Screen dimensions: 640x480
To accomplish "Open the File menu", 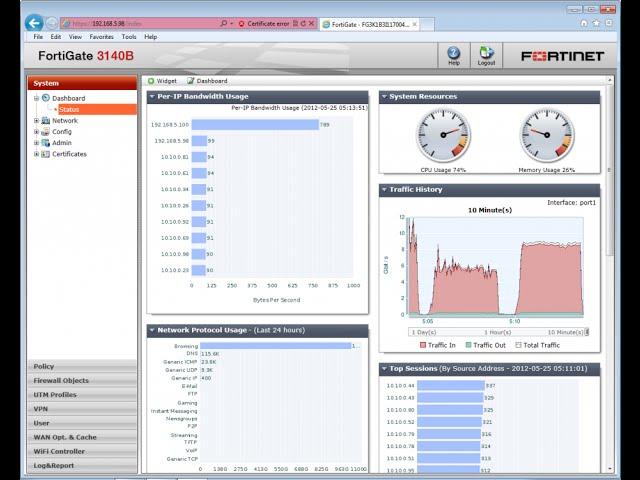I will click(38, 37).
